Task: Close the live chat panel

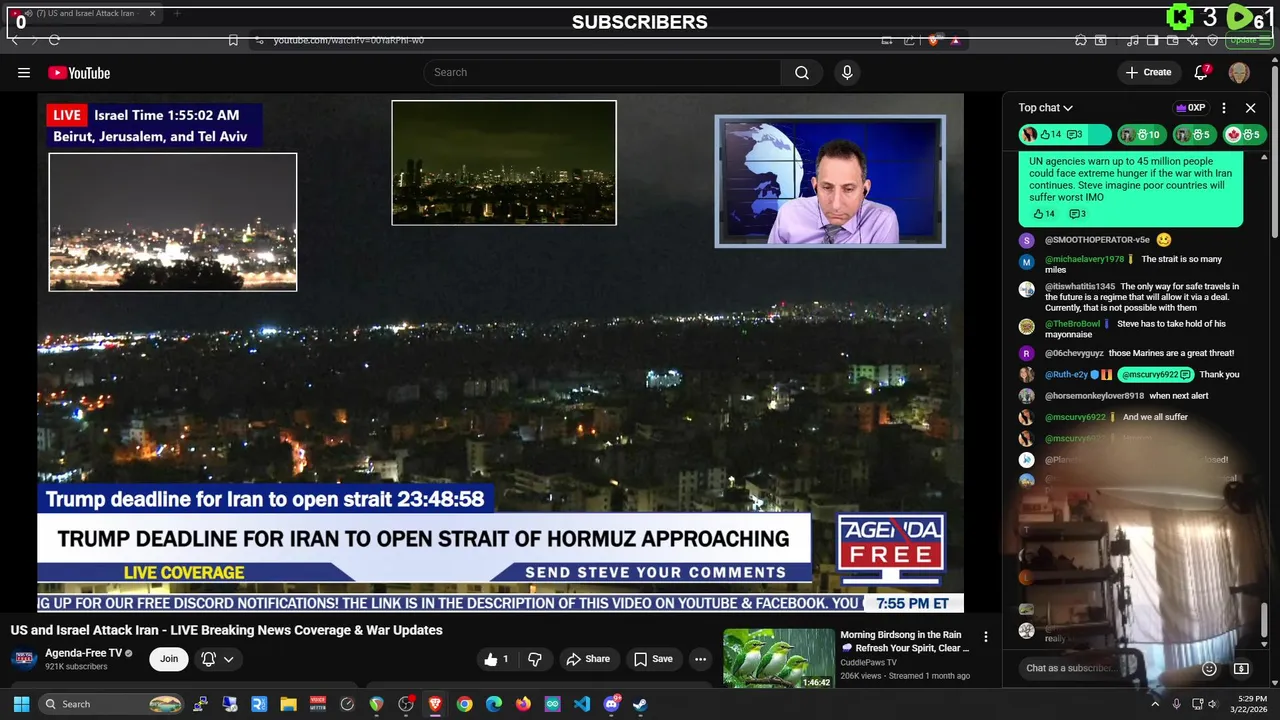Action: 1250,108
